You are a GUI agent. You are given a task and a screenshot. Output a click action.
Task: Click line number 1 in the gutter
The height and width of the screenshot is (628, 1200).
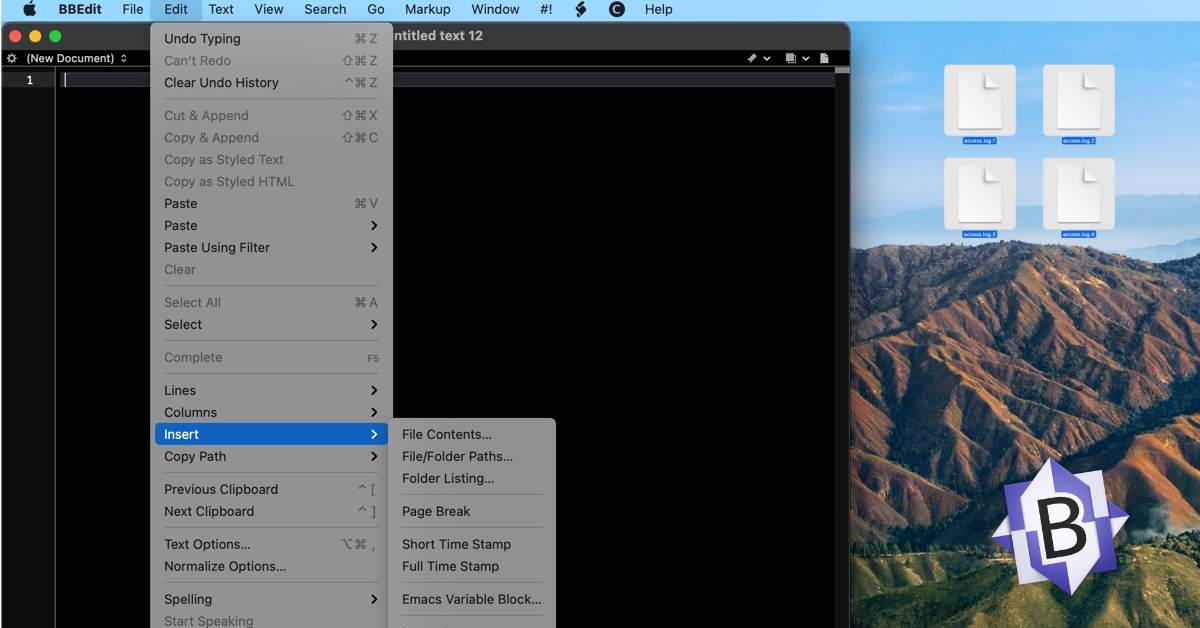coord(29,80)
